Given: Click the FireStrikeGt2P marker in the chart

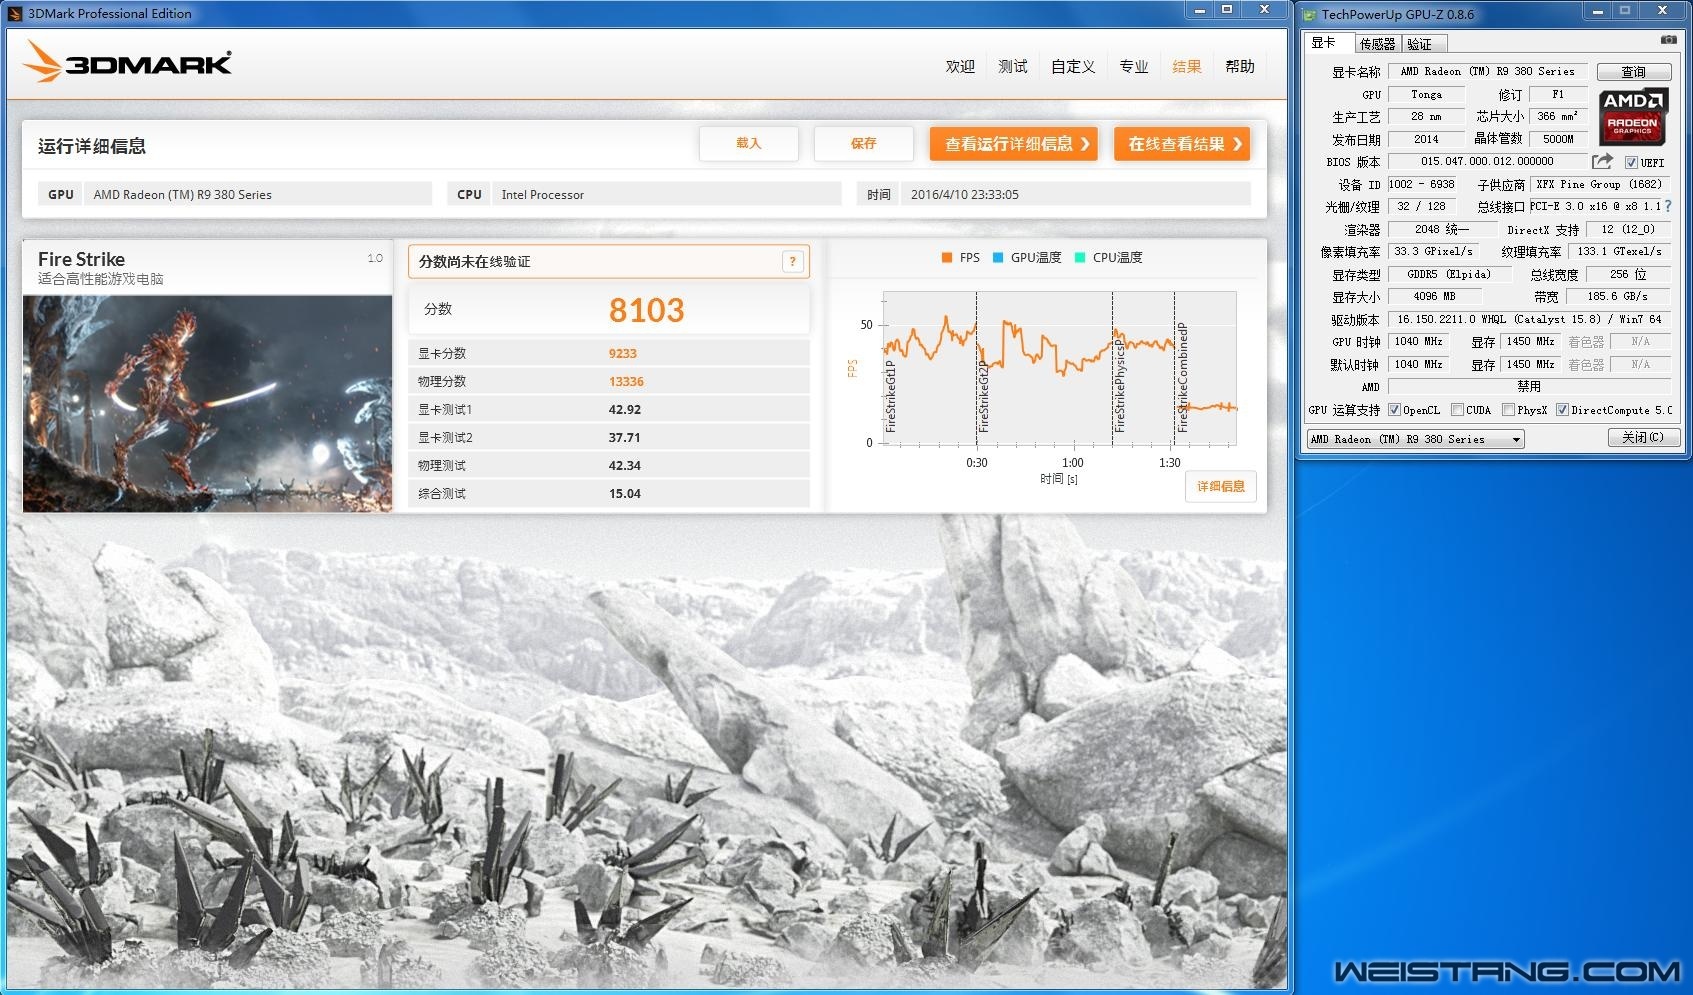Looking at the screenshot, I should [x=984, y=396].
